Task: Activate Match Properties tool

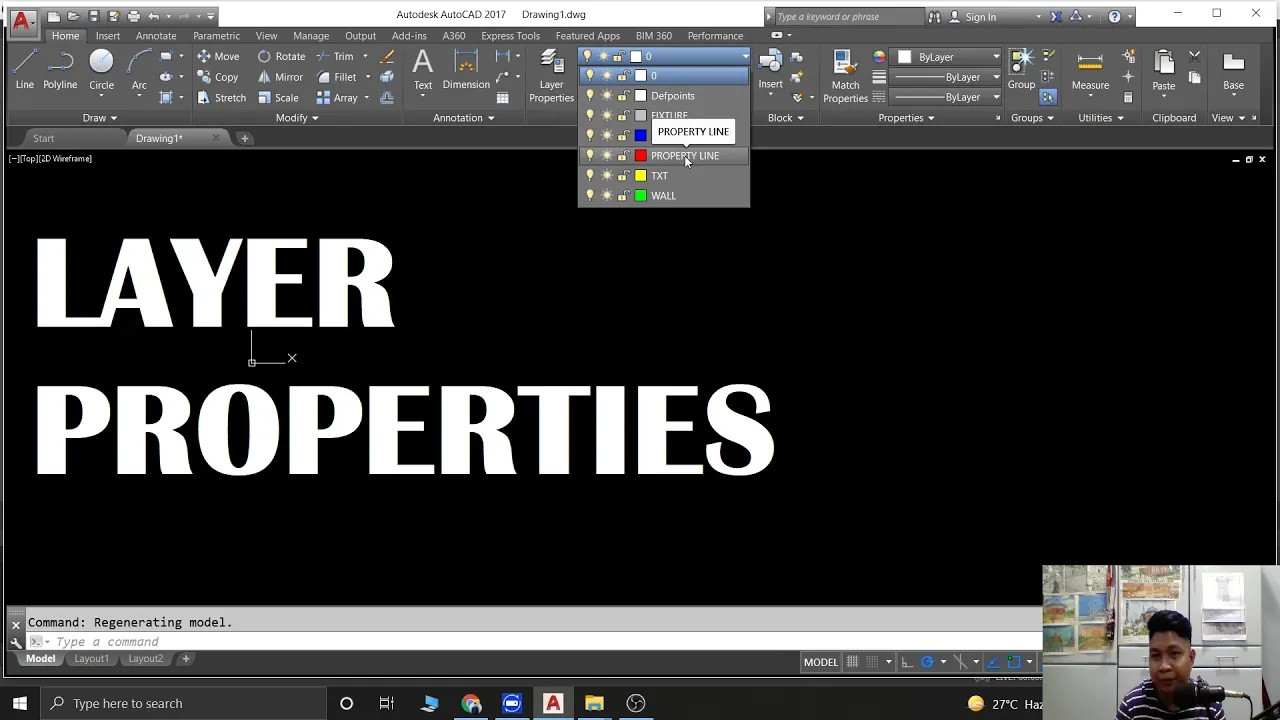Action: (845, 76)
